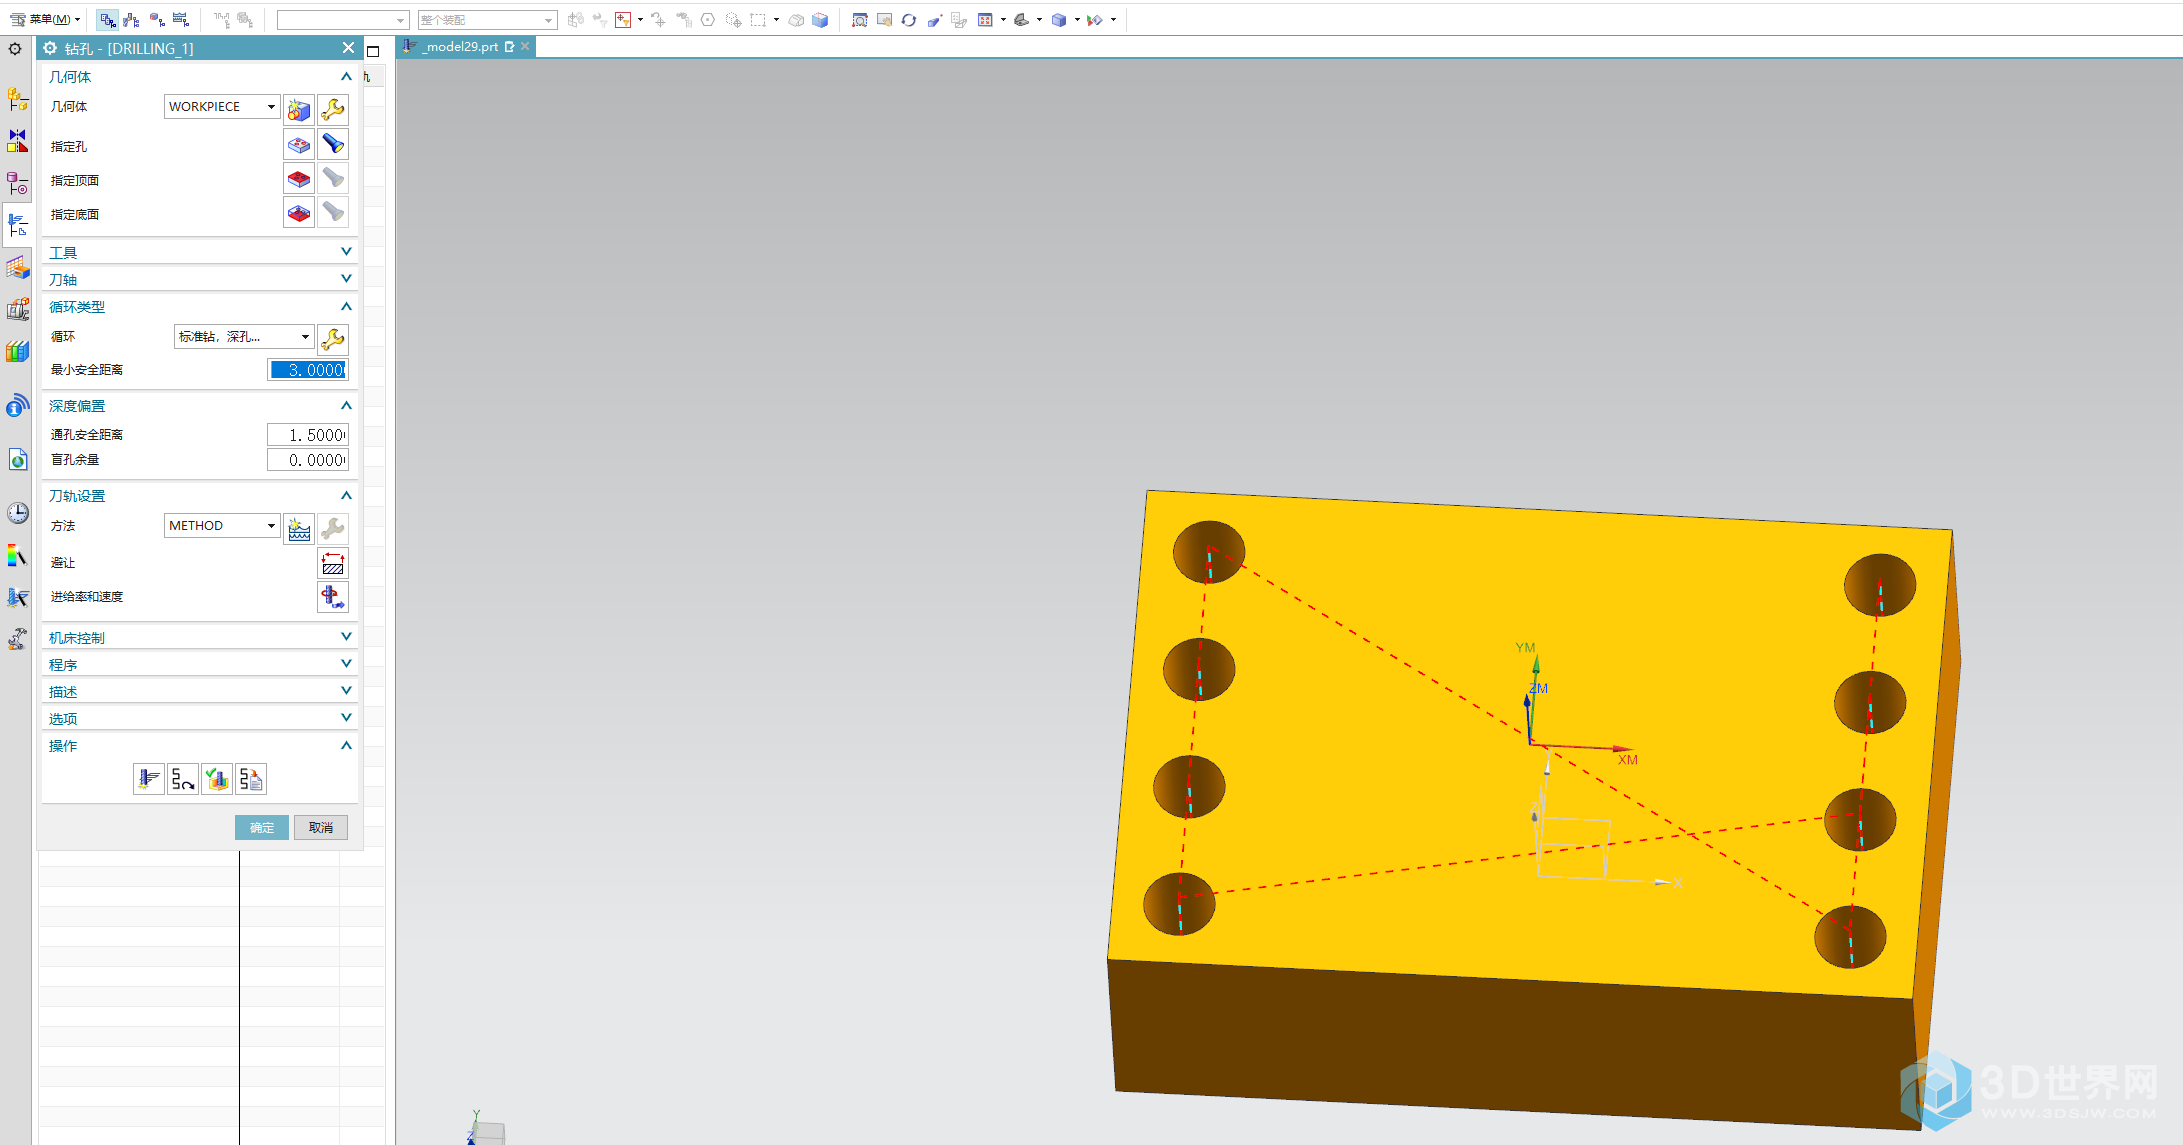This screenshot has width=2183, height=1145.
Task: Click the verify tool path icon
Action: (217, 779)
